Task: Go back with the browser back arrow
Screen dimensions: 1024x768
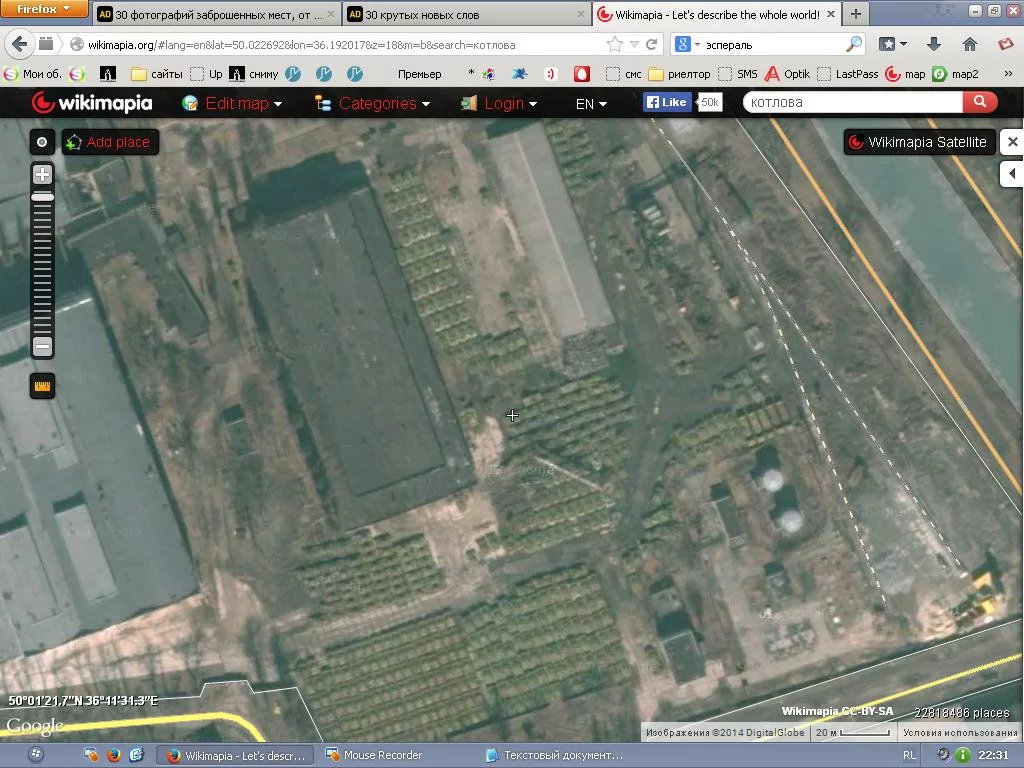Action: (20, 44)
